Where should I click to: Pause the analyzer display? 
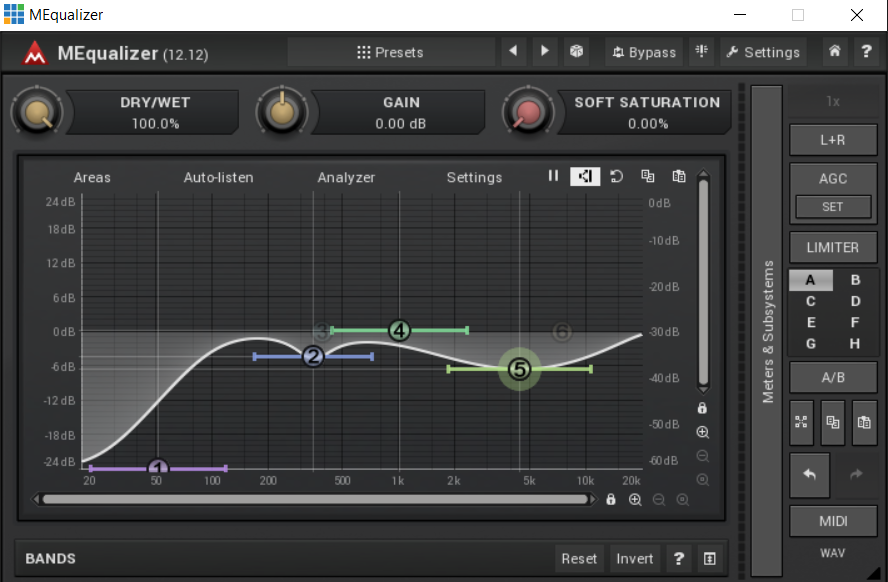point(553,176)
